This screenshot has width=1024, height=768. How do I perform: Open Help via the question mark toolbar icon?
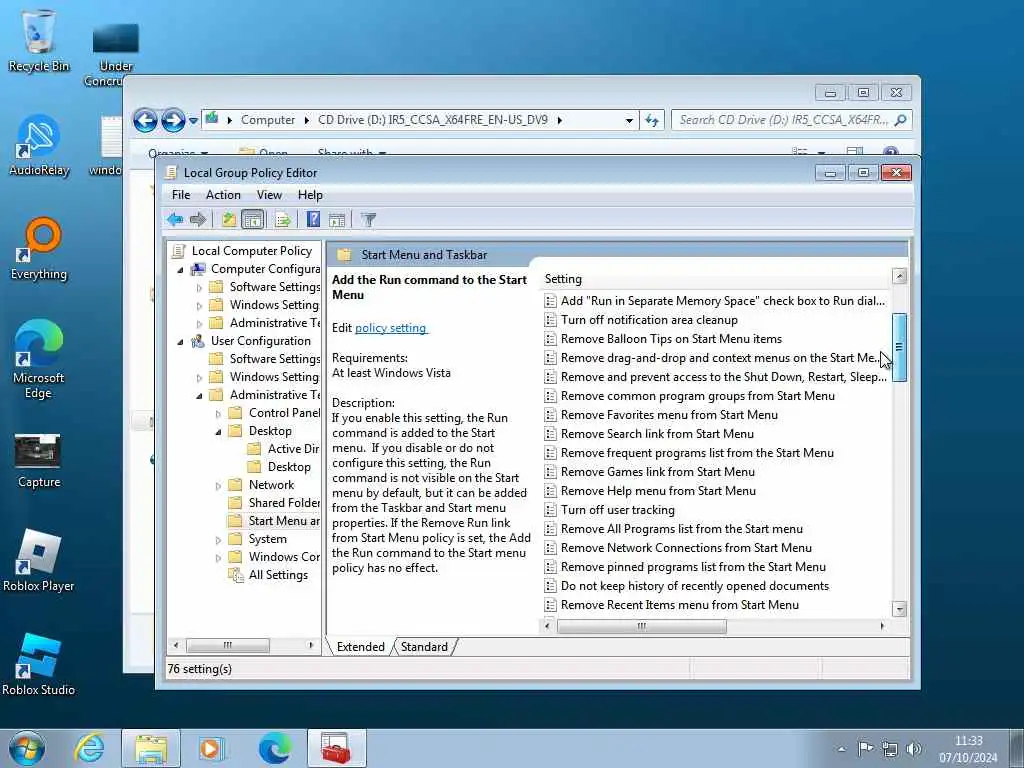point(313,219)
